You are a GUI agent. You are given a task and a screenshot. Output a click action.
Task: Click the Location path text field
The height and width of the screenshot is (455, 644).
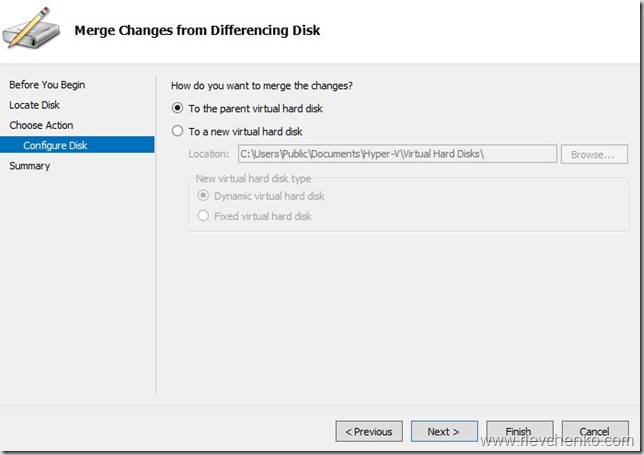tap(396, 154)
